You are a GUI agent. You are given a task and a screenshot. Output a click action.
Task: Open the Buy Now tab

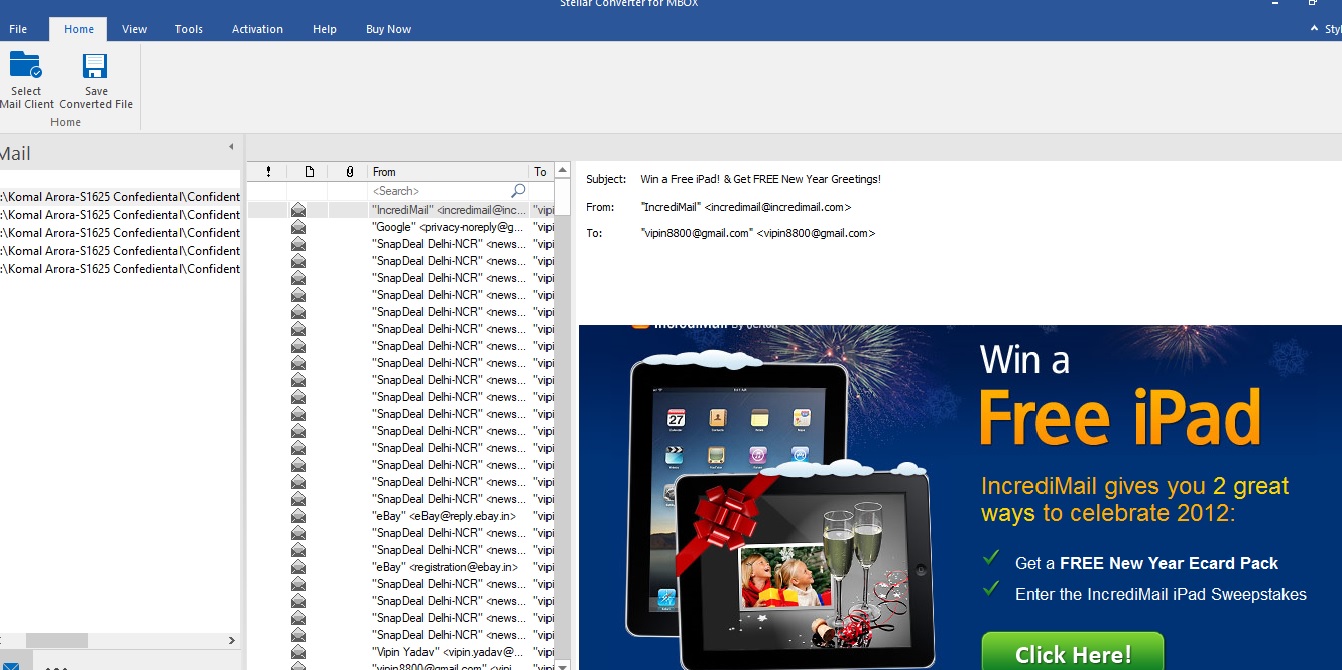389,29
